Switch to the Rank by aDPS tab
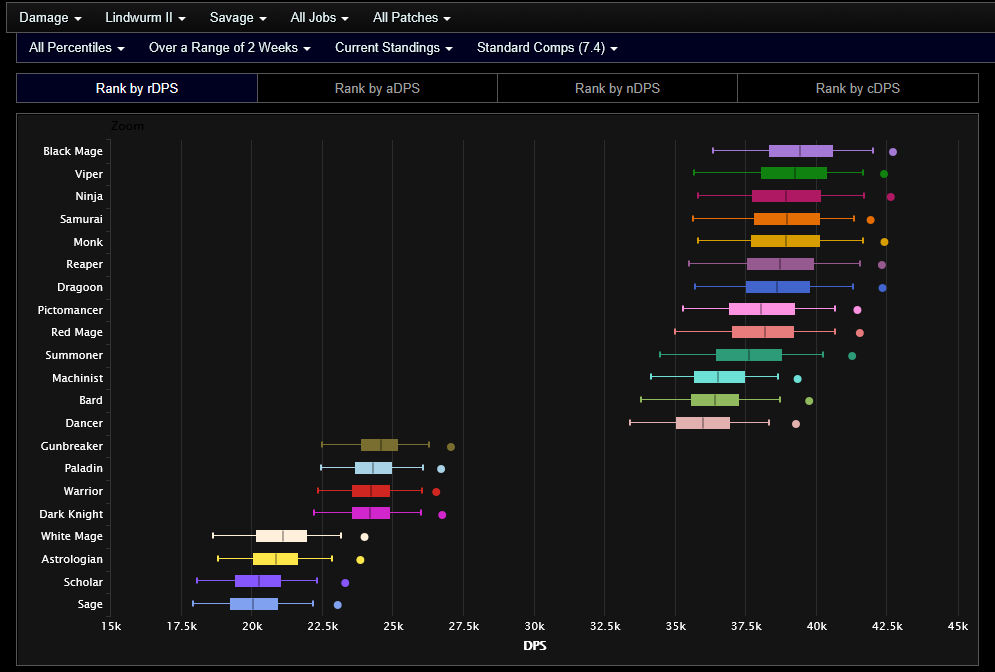Screen dimensions: 995x672 378,88
